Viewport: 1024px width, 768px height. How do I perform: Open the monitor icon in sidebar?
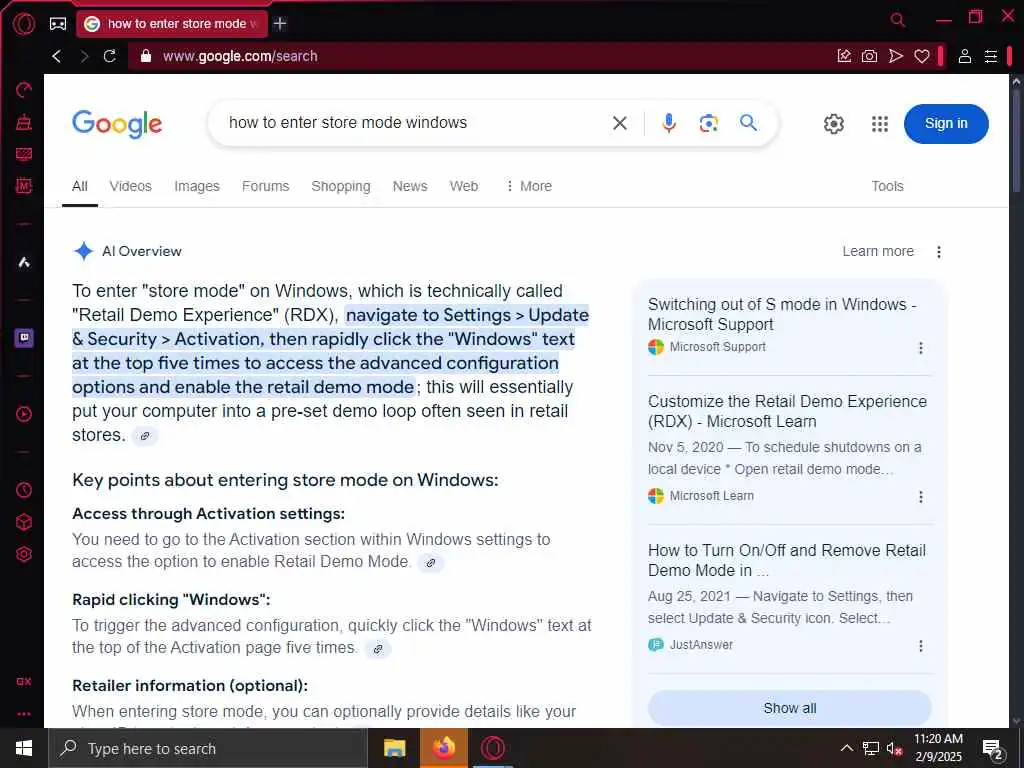point(24,154)
